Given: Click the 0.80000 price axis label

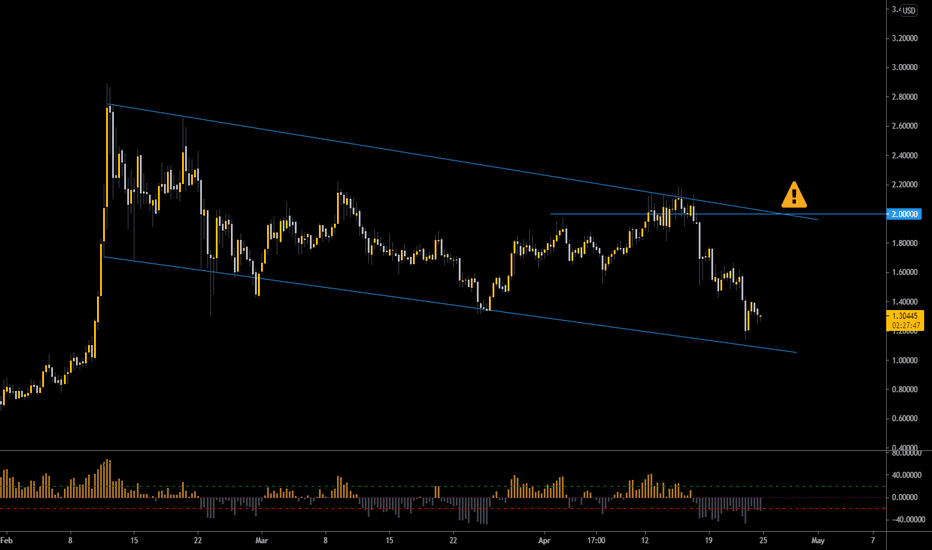Looking at the screenshot, I should pos(904,389).
